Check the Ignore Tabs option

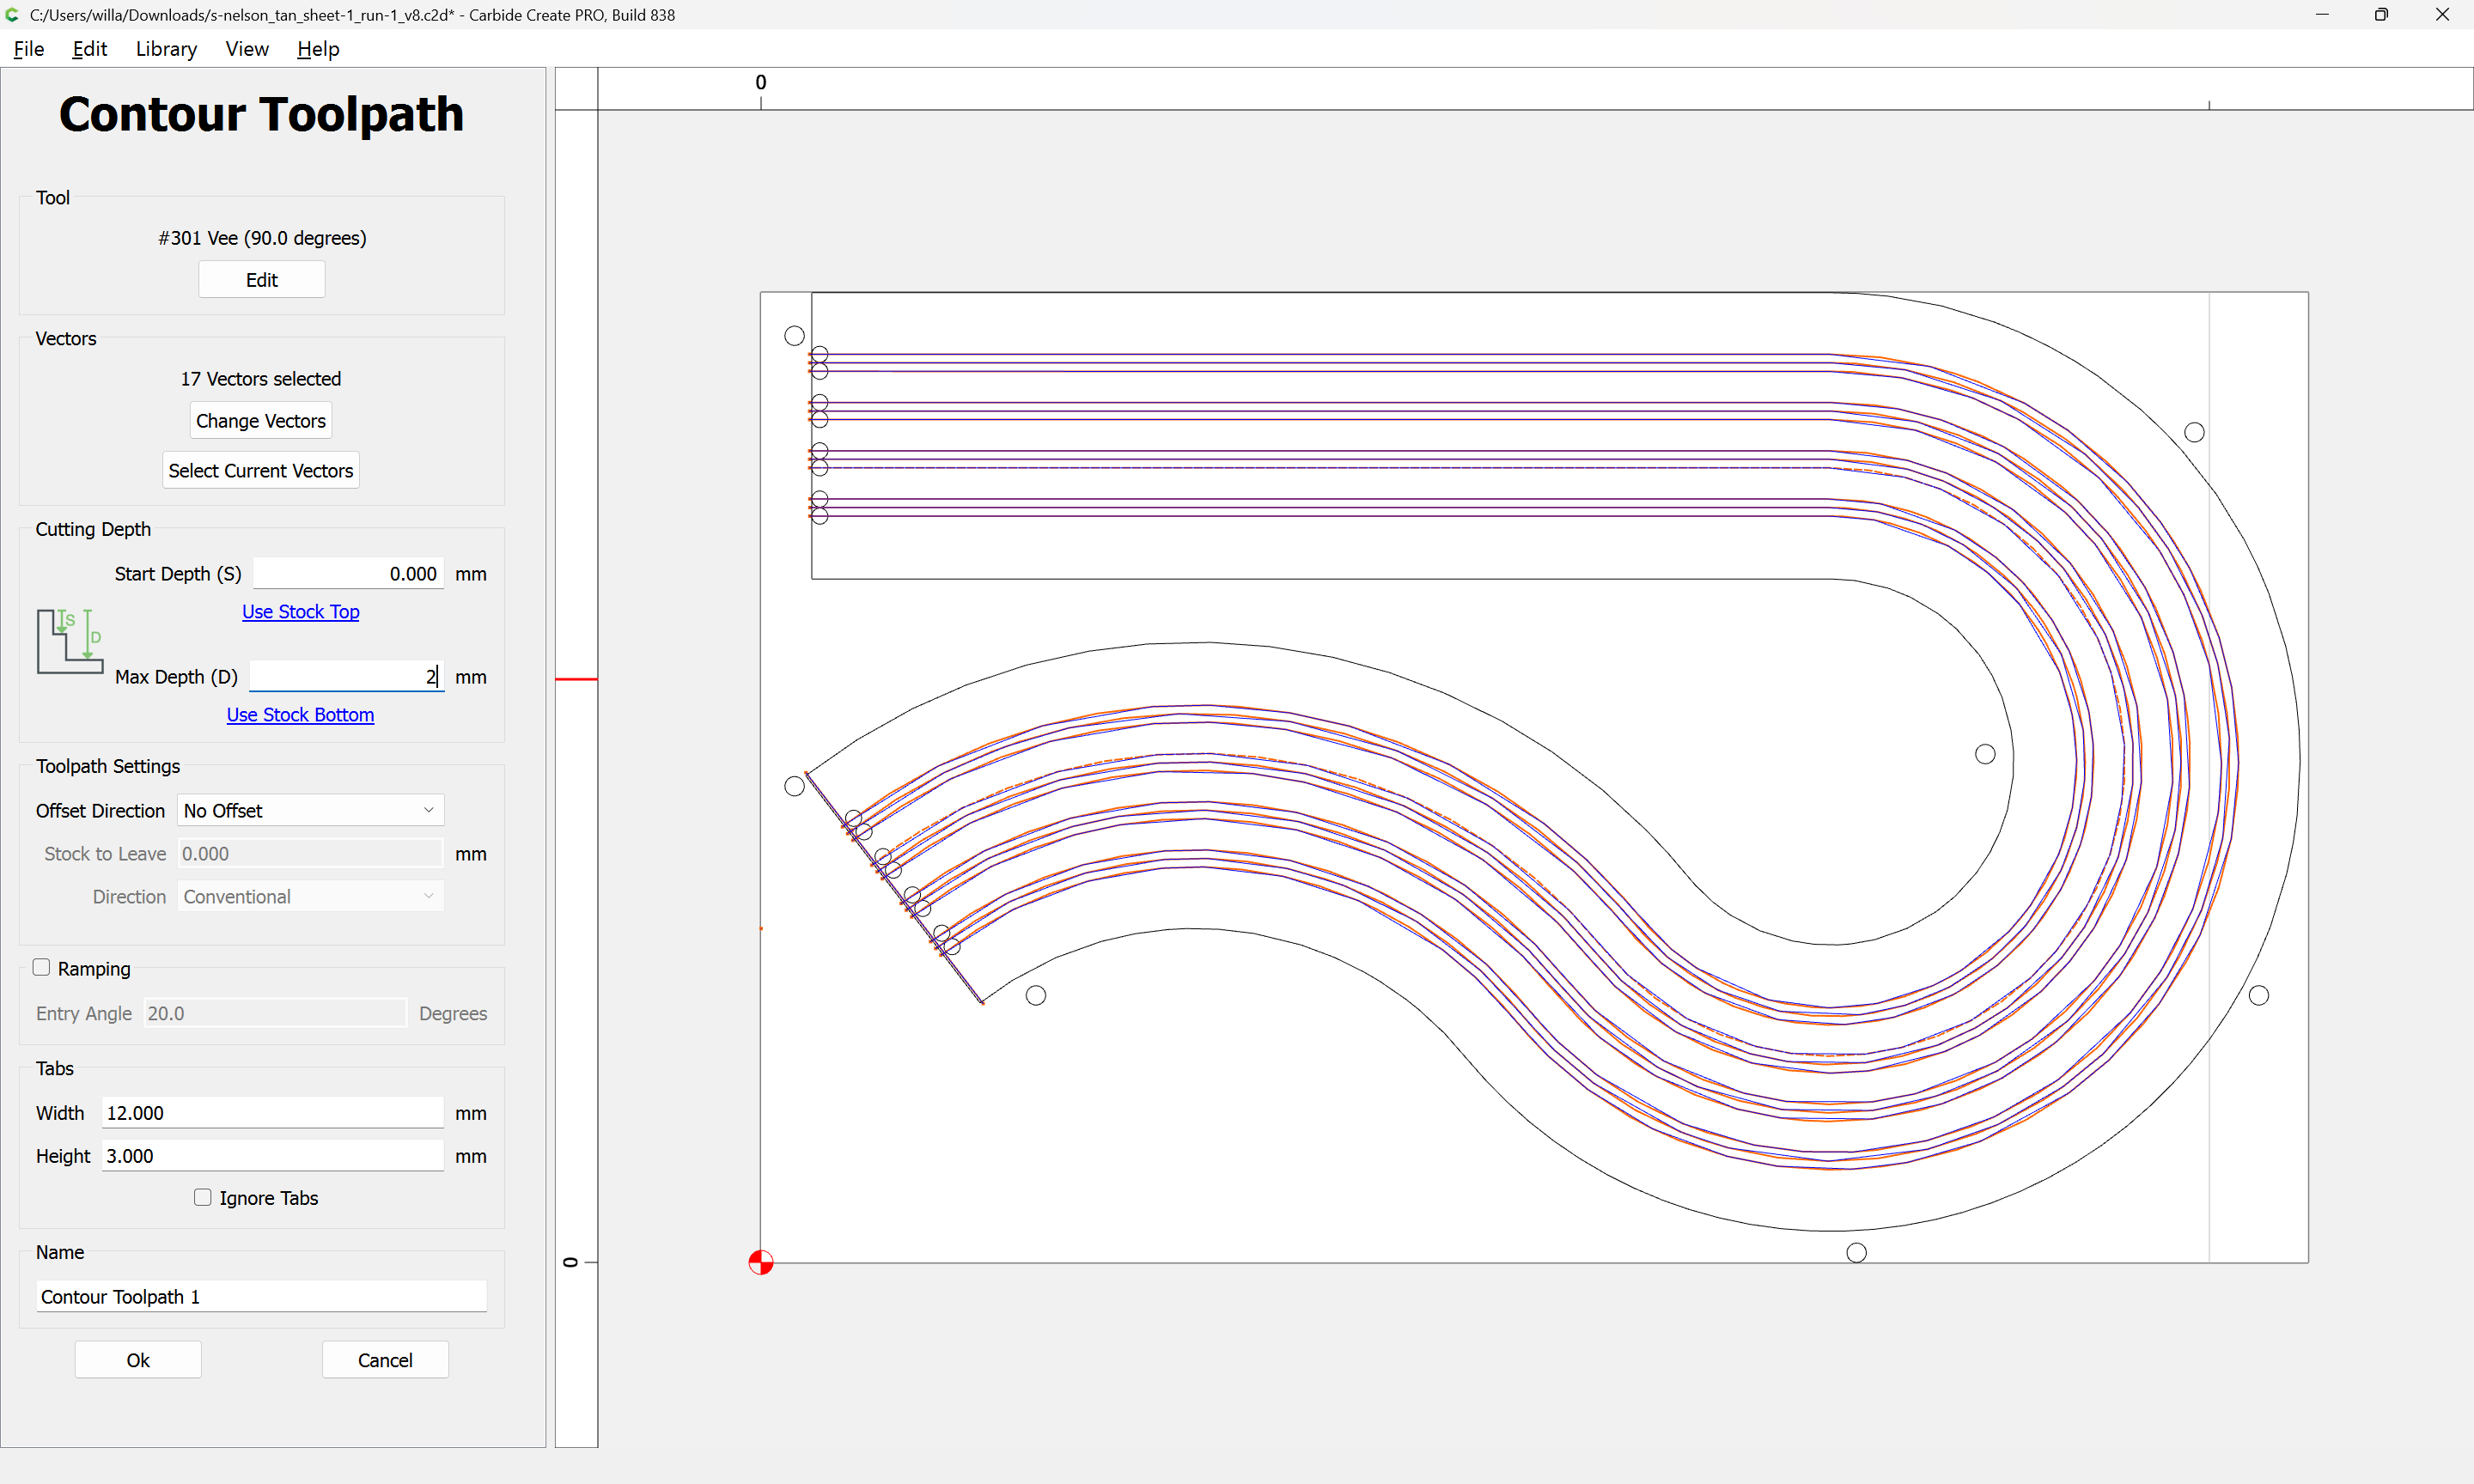[203, 1197]
